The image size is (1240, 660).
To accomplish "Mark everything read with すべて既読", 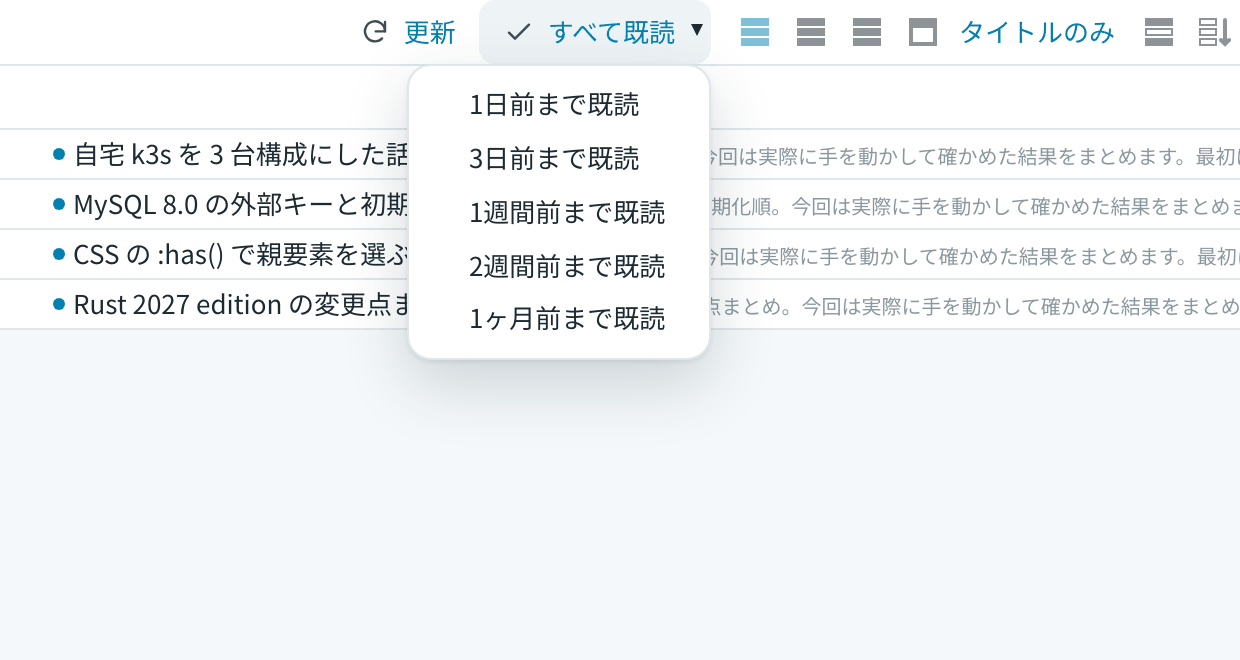I will (x=612, y=32).
